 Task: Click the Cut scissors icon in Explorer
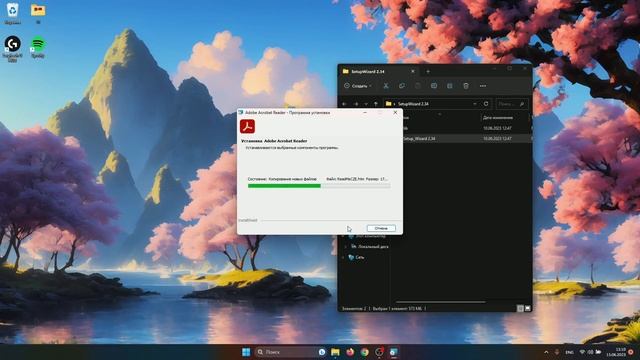point(386,86)
